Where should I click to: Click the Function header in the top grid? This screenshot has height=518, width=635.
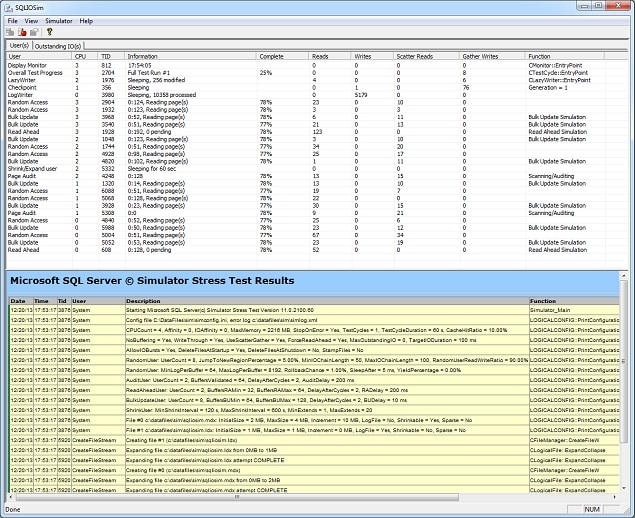pos(565,56)
